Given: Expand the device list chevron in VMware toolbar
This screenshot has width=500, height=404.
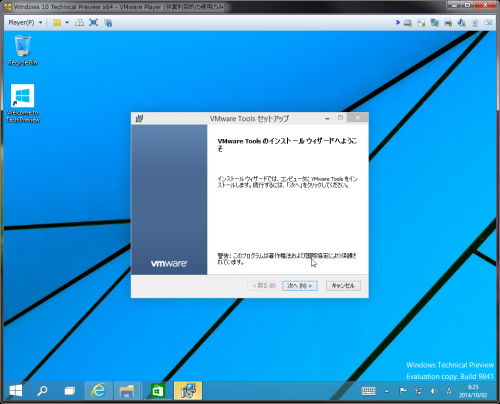Looking at the screenshot, I should click(x=398, y=22).
